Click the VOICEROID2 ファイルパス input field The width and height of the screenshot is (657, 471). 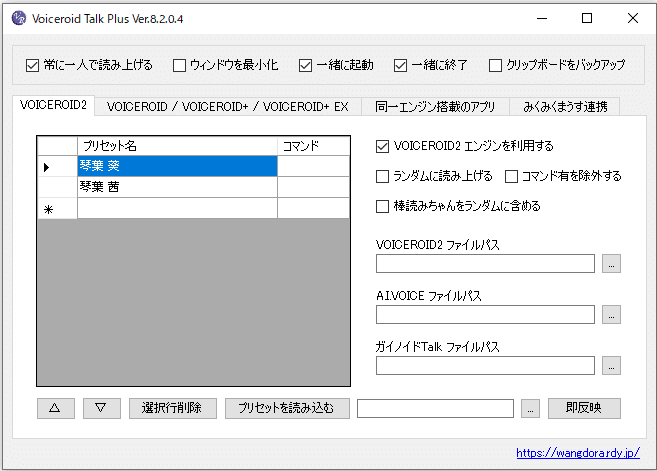[485, 264]
